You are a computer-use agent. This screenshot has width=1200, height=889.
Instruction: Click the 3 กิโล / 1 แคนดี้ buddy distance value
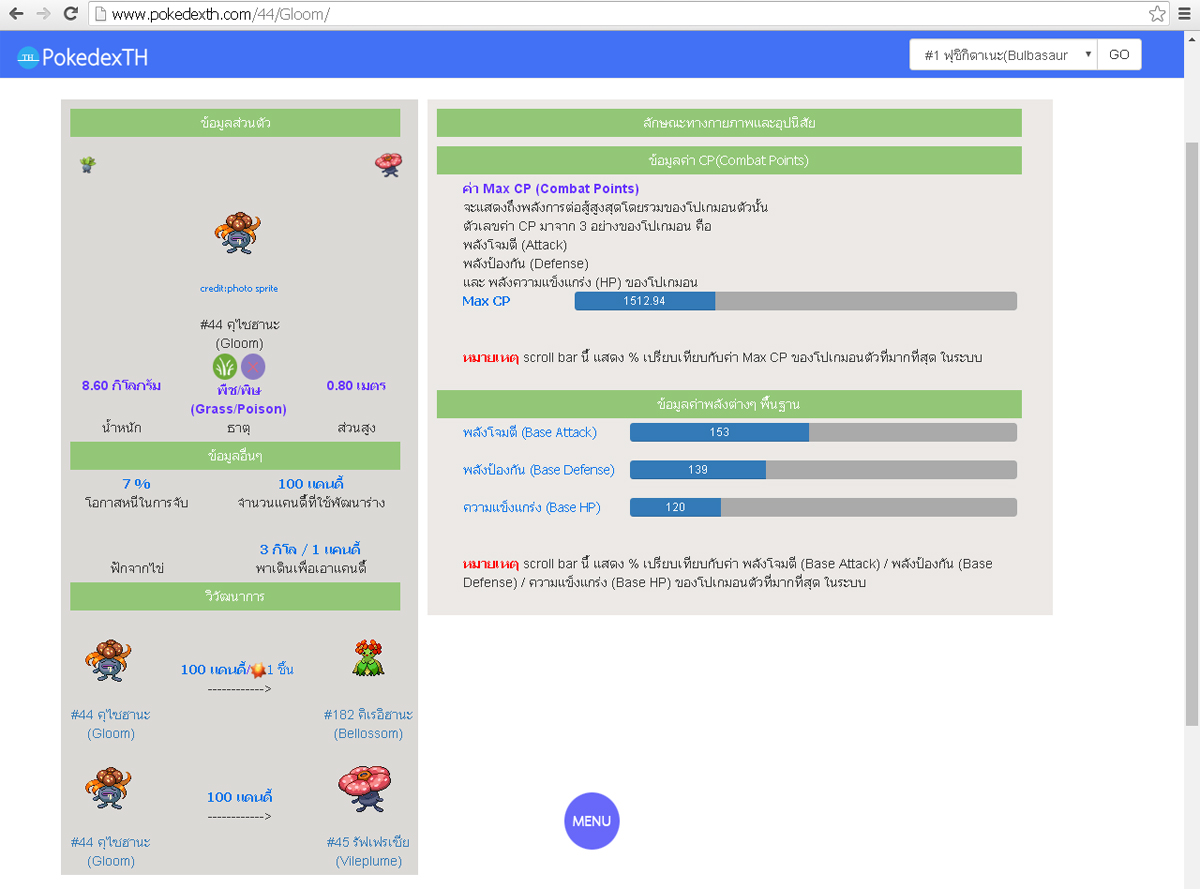pyautogui.click(x=310, y=549)
